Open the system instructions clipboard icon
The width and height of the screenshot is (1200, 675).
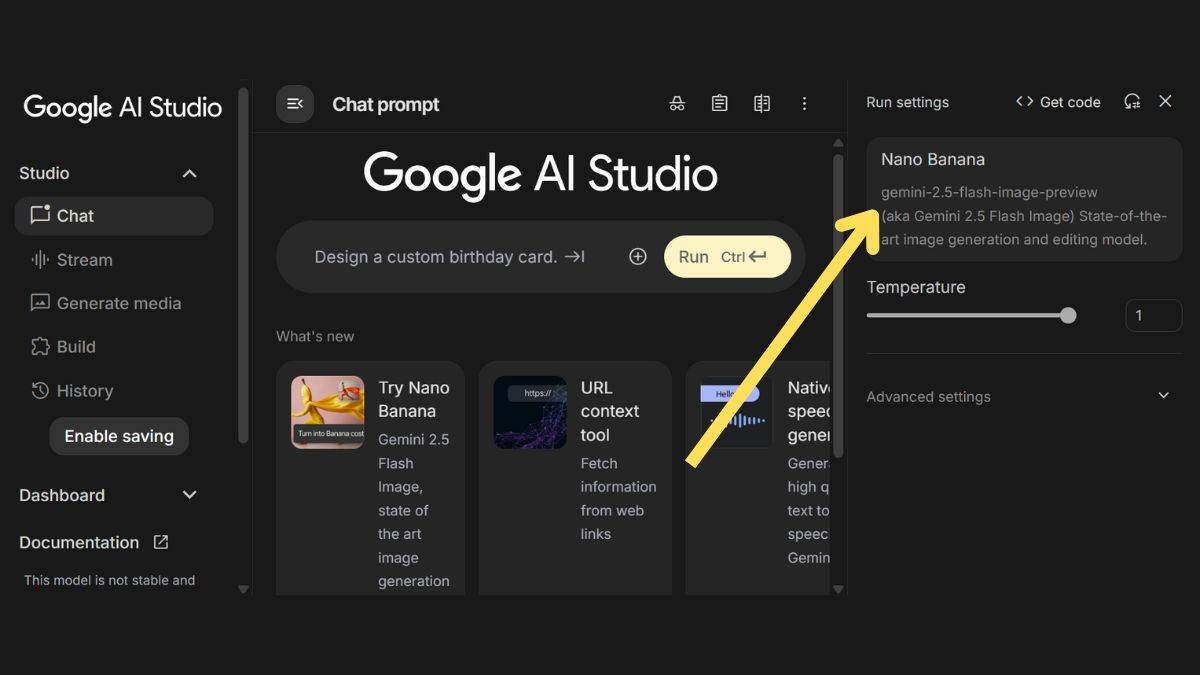[x=719, y=104]
